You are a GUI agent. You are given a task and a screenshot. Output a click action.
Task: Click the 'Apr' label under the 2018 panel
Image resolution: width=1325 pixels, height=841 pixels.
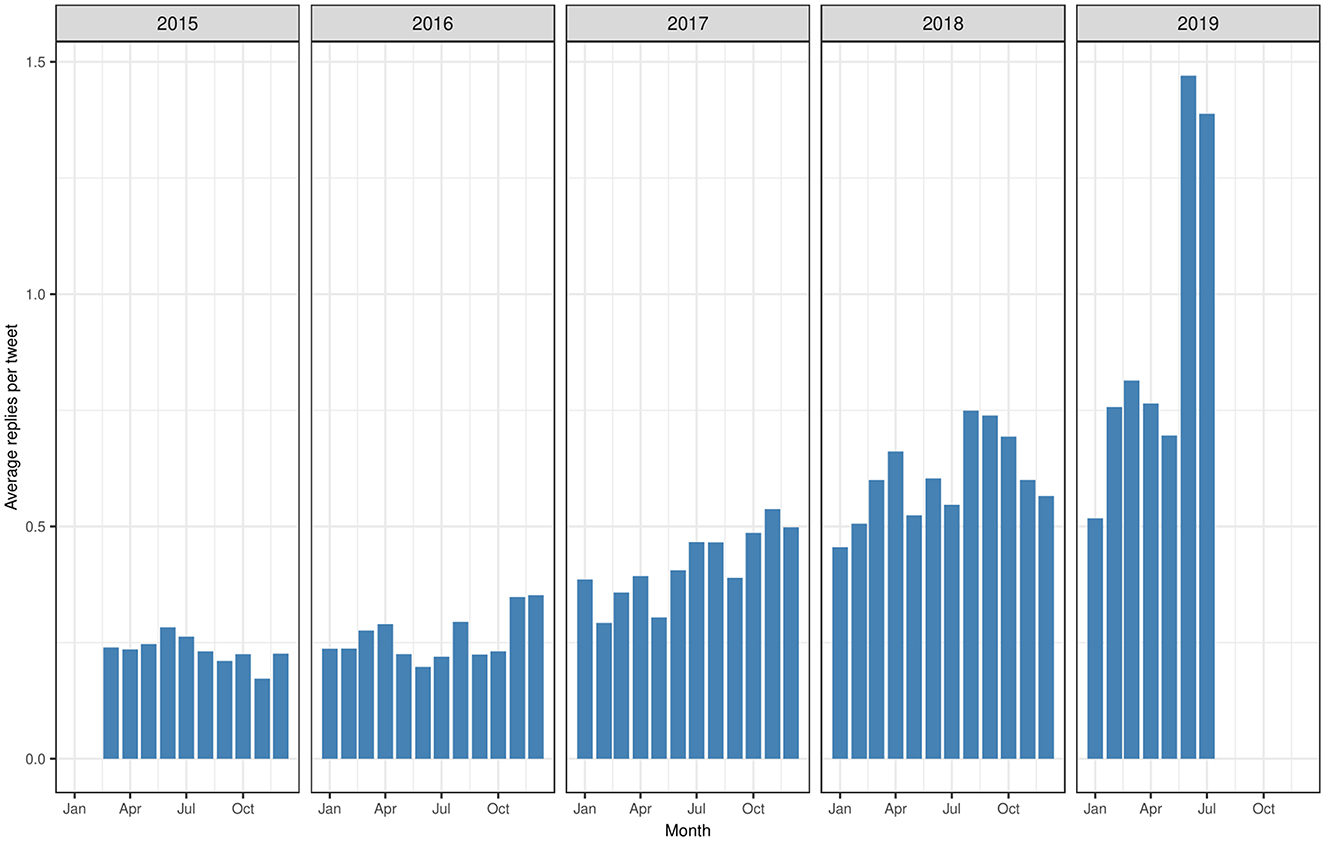[x=895, y=808]
